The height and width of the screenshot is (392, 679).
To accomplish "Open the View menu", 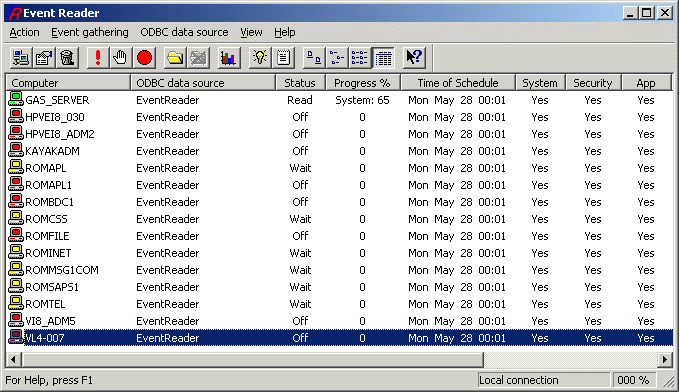I will tap(251, 32).
